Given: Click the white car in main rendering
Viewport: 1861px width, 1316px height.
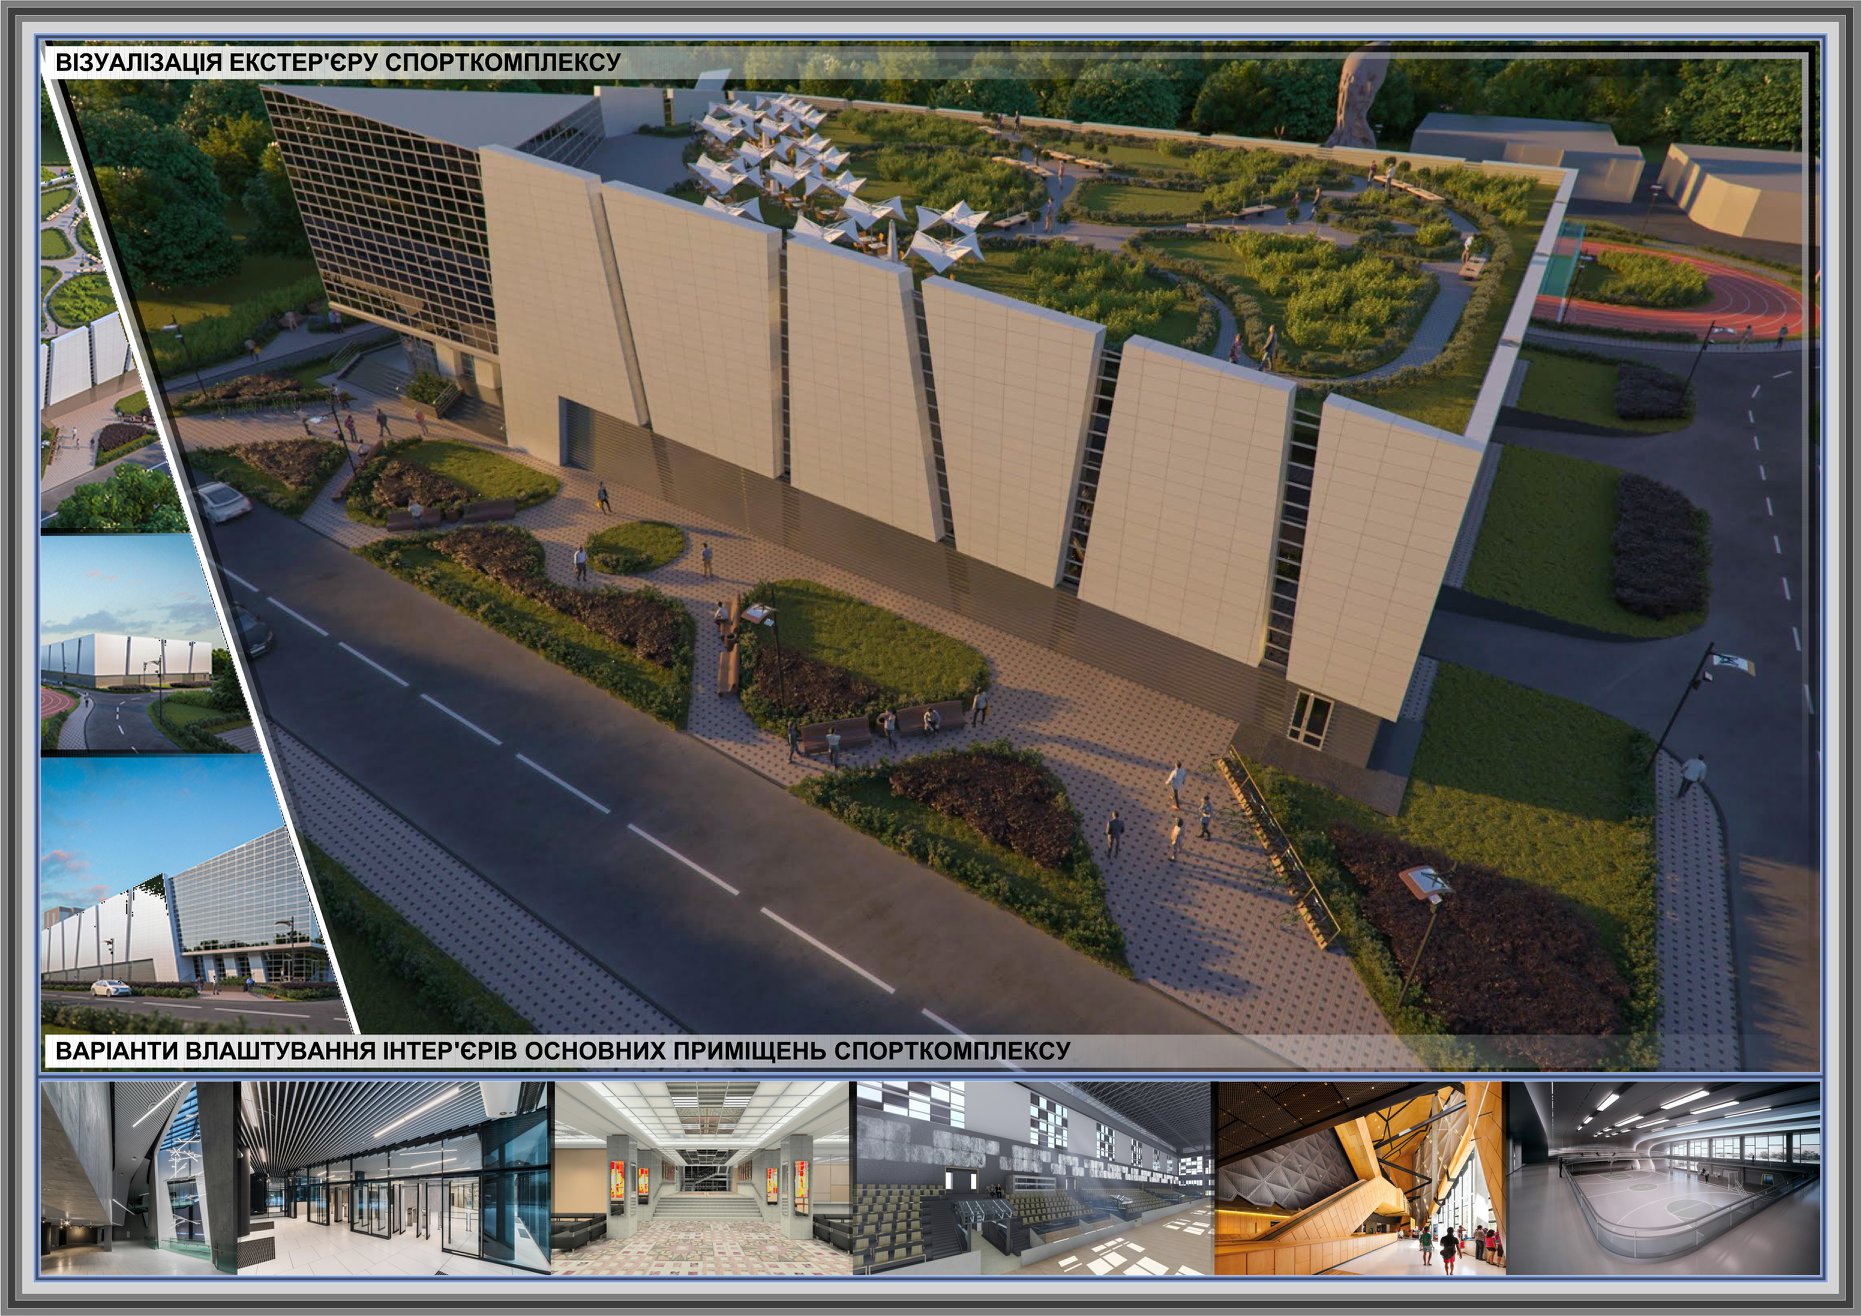Looking at the screenshot, I should [222, 500].
